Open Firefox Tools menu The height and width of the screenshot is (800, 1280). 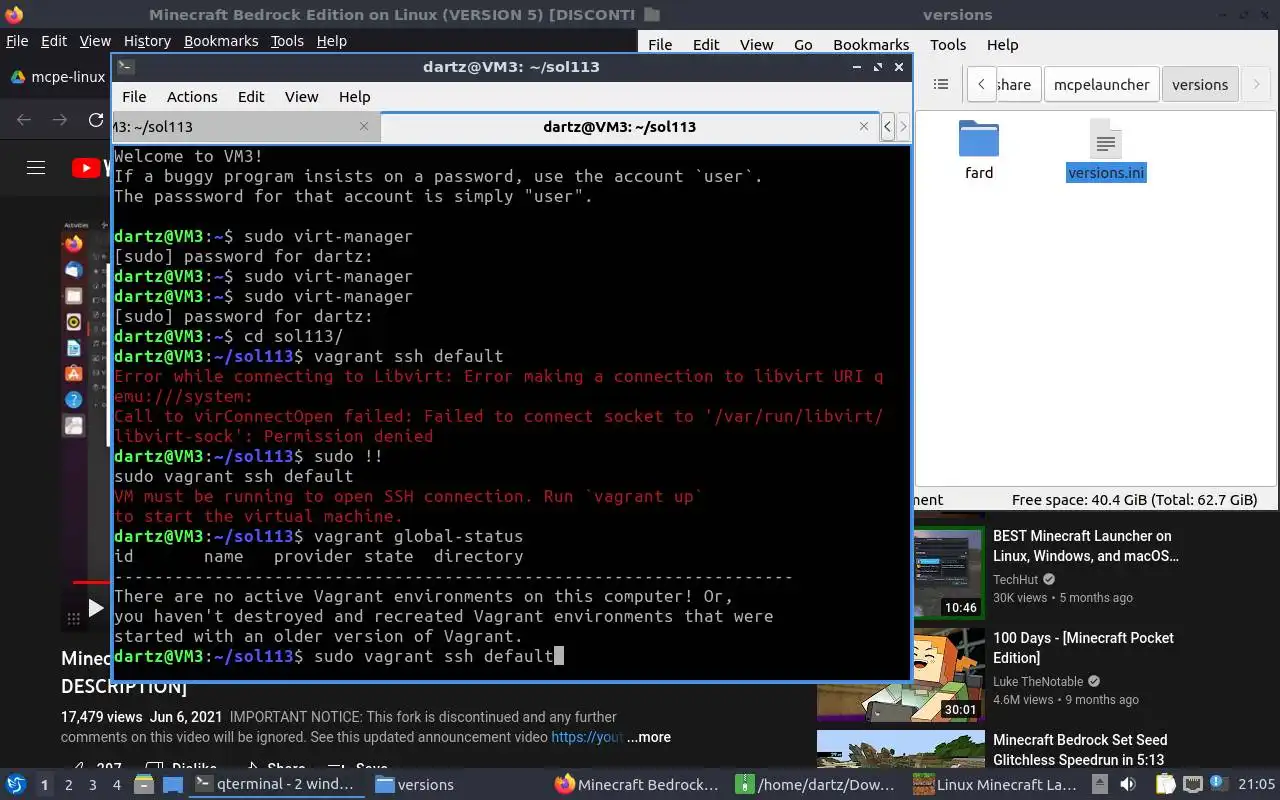tap(287, 41)
